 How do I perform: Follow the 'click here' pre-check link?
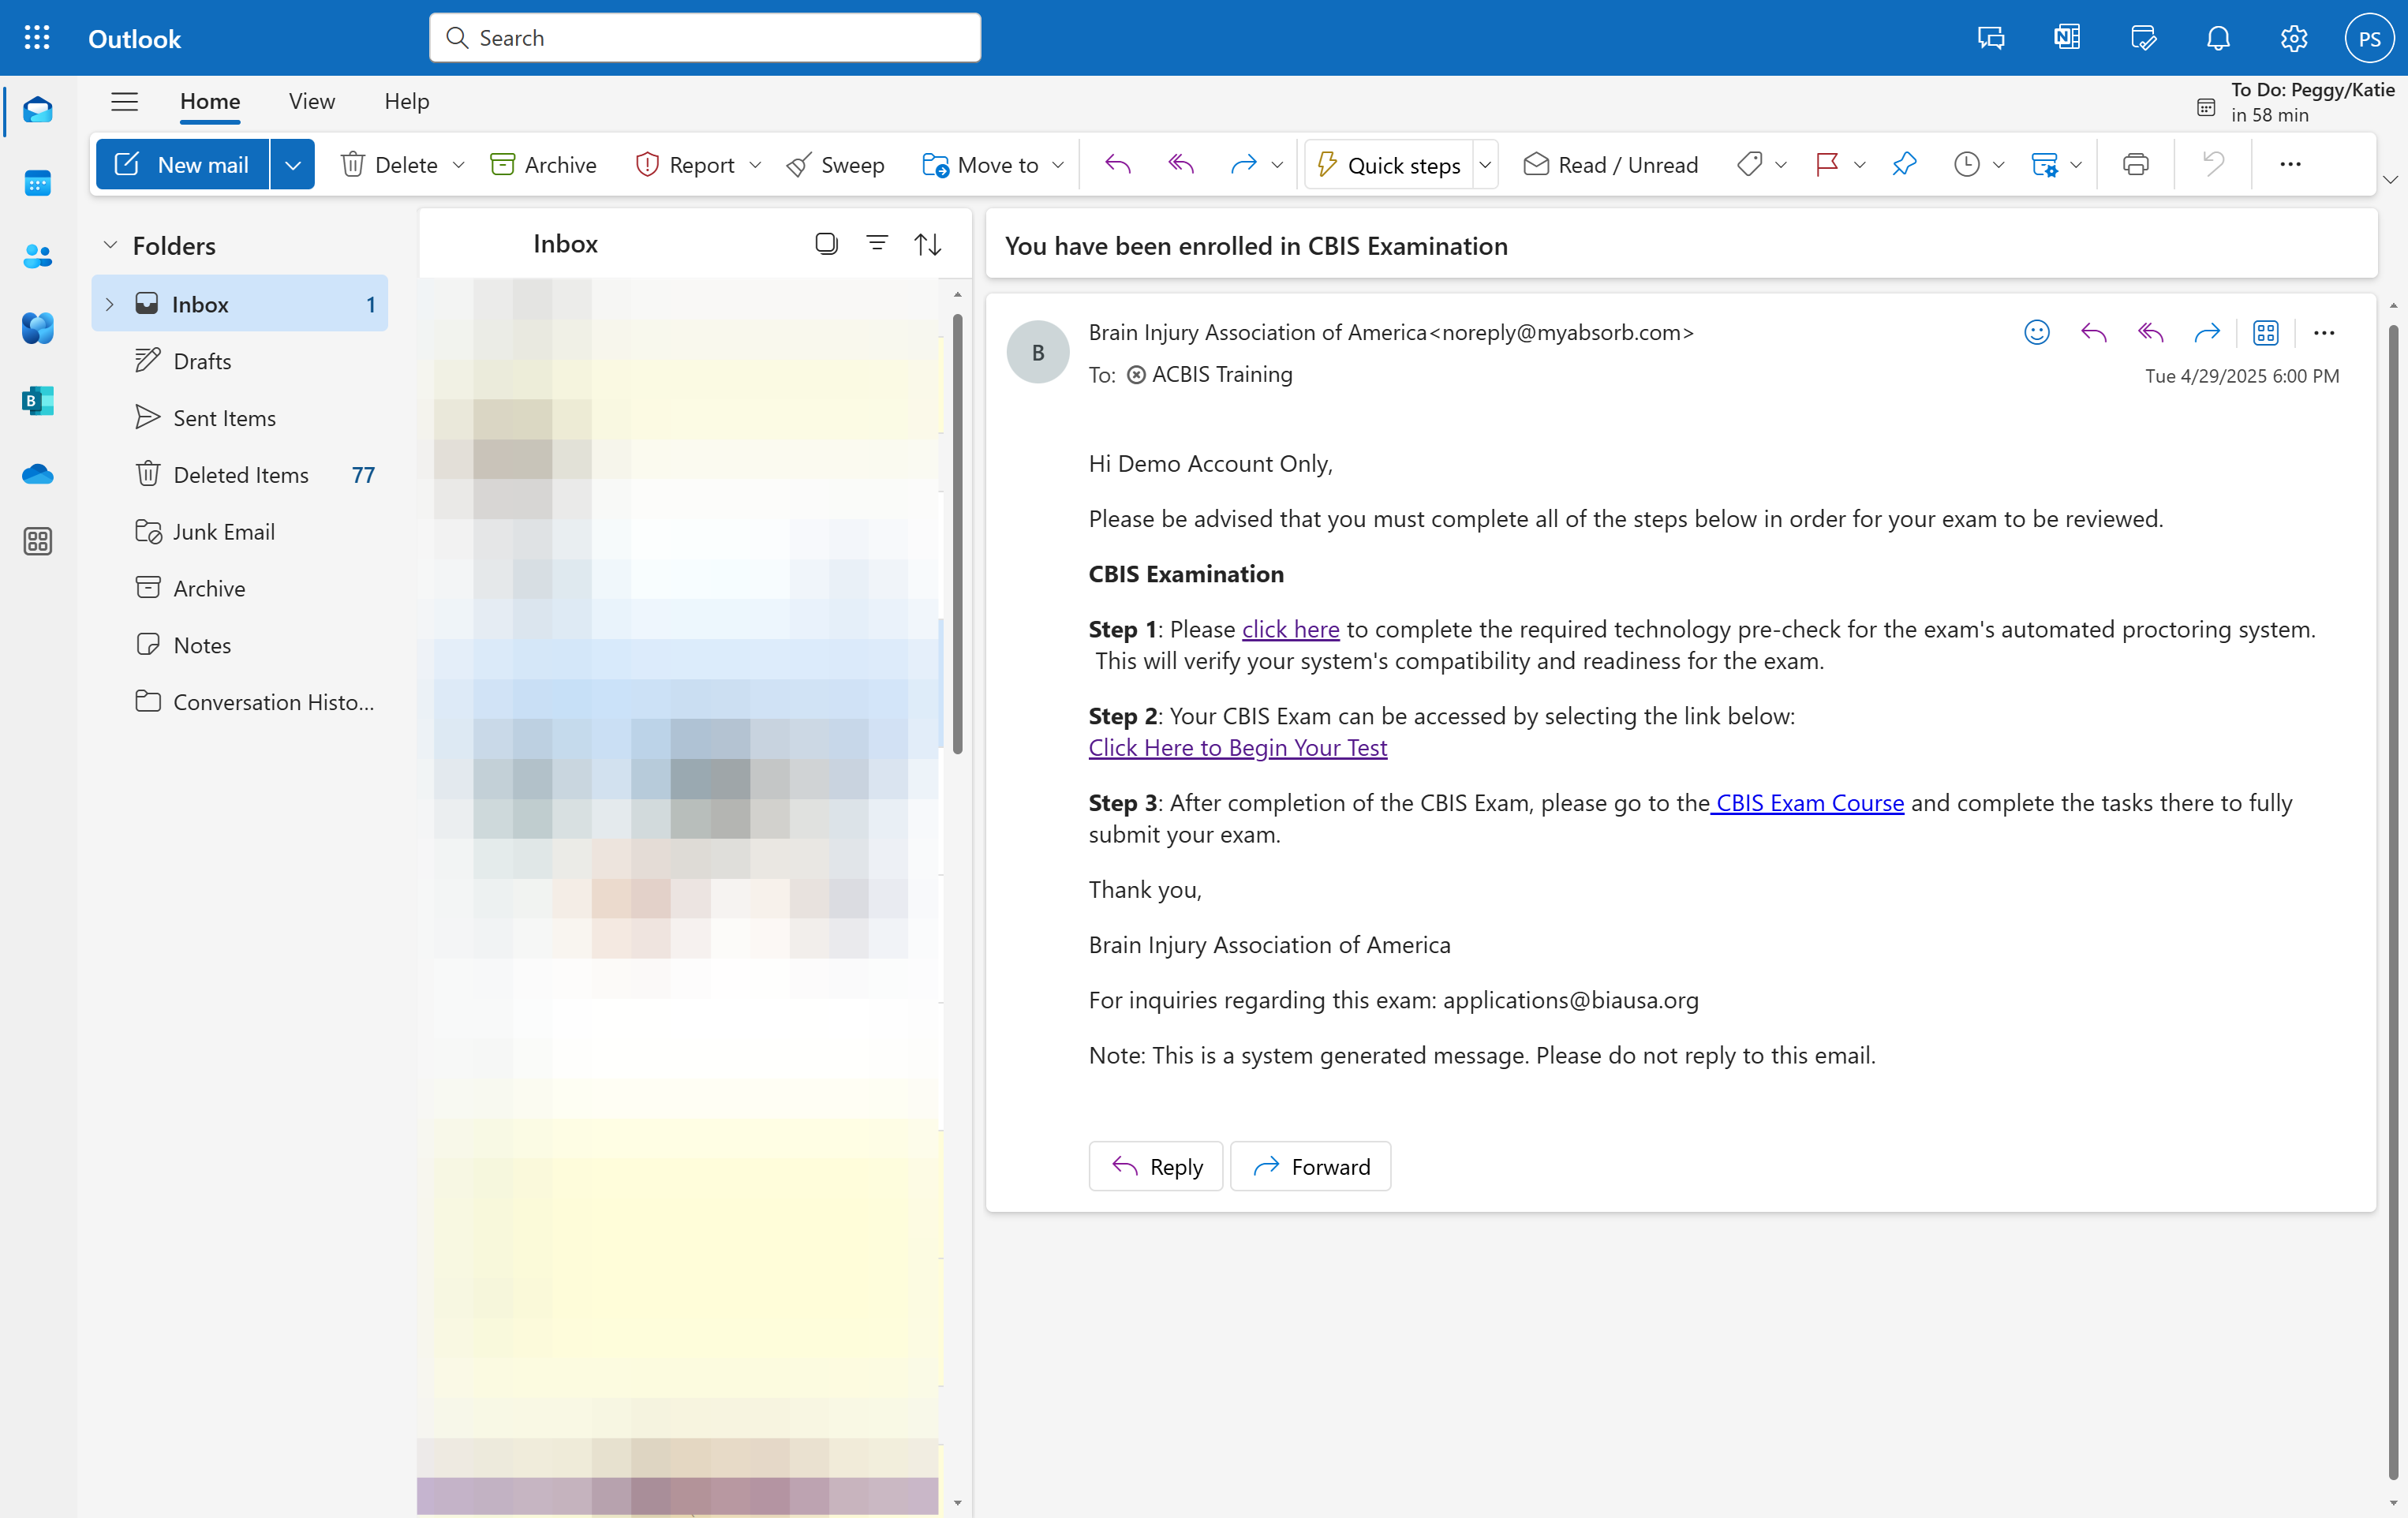click(1290, 629)
